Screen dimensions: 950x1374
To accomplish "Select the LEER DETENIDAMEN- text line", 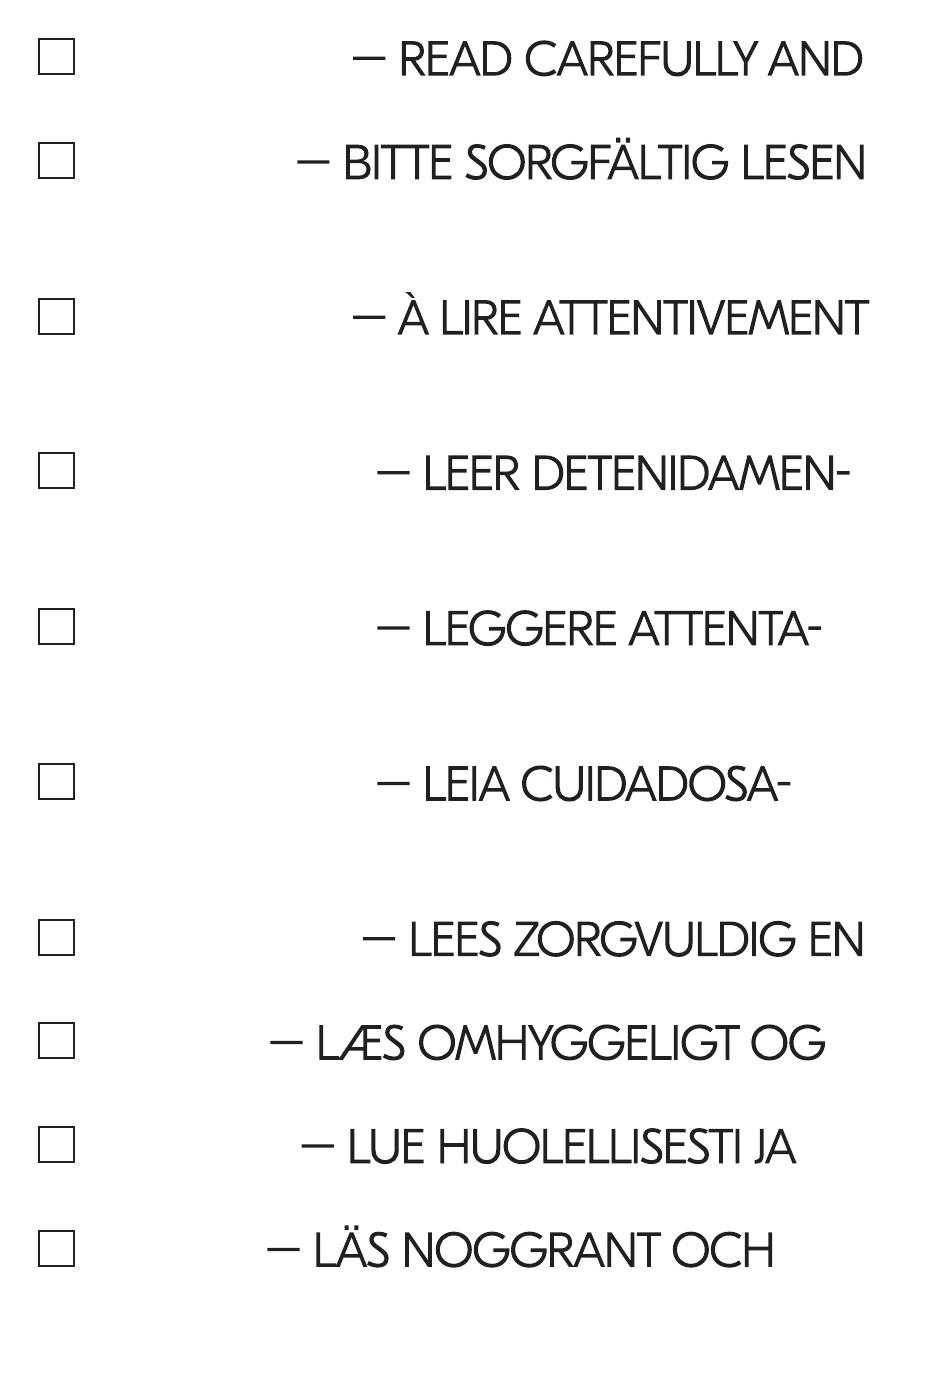I will coord(636,474).
